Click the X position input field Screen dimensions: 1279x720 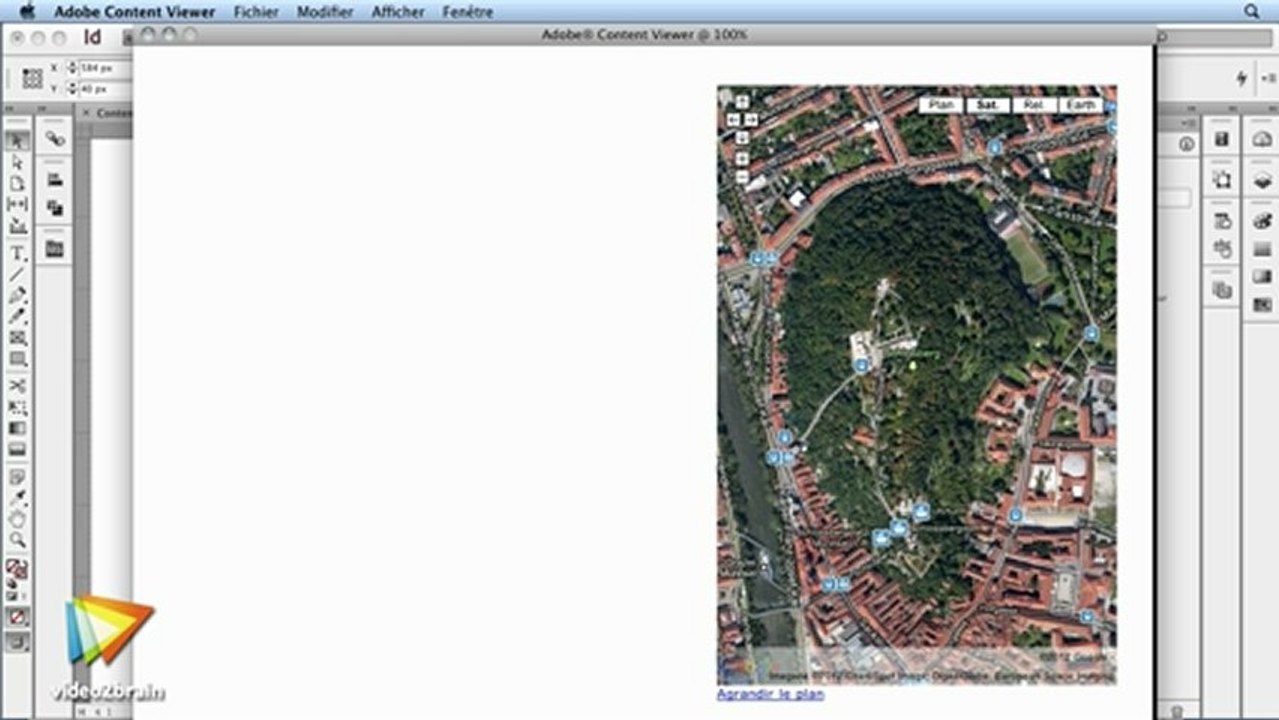click(104, 68)
